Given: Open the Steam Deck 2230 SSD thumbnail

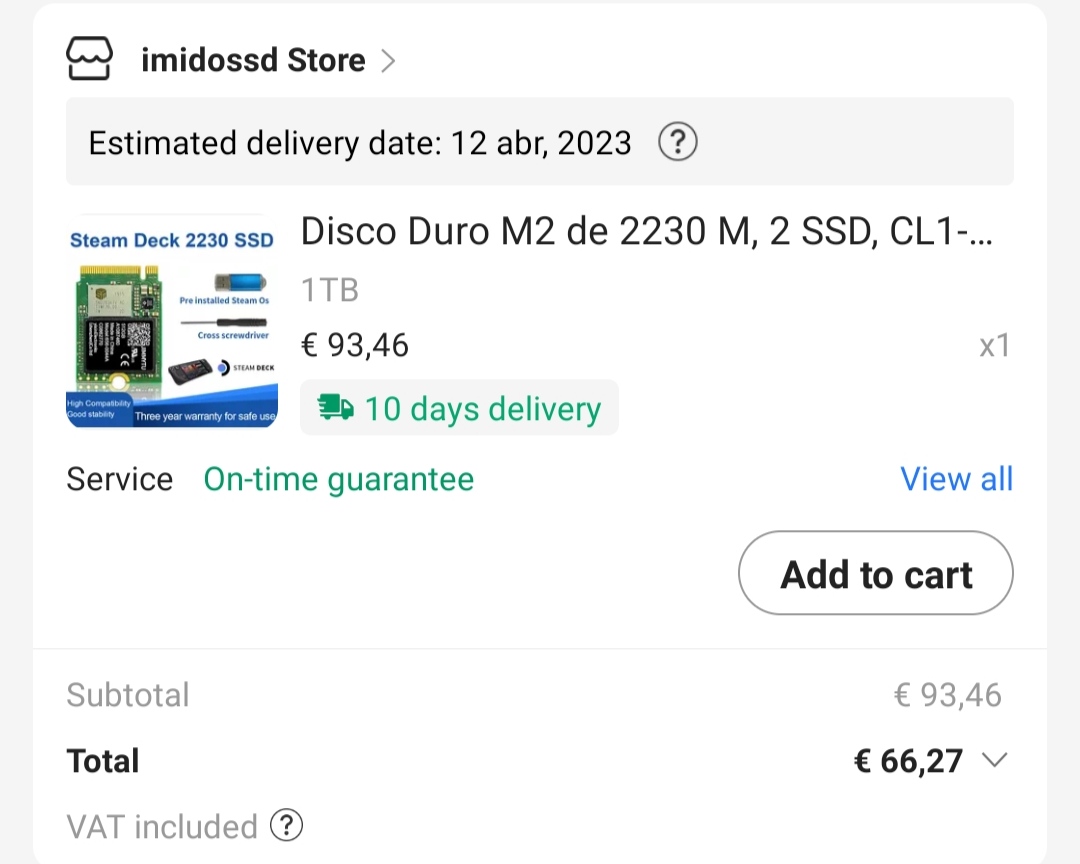Looking at the screenshot, I should click(171, 322).
